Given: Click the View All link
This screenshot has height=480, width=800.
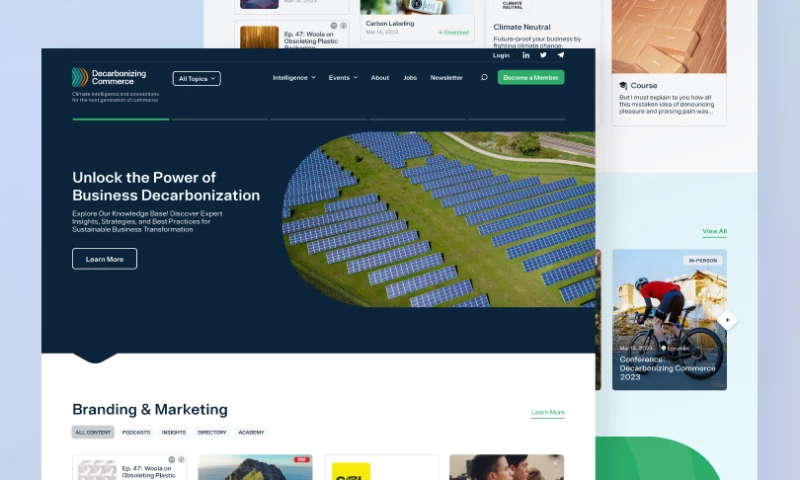Looking at the screenshot, I should pyautogui.click(x=714, y=231).
